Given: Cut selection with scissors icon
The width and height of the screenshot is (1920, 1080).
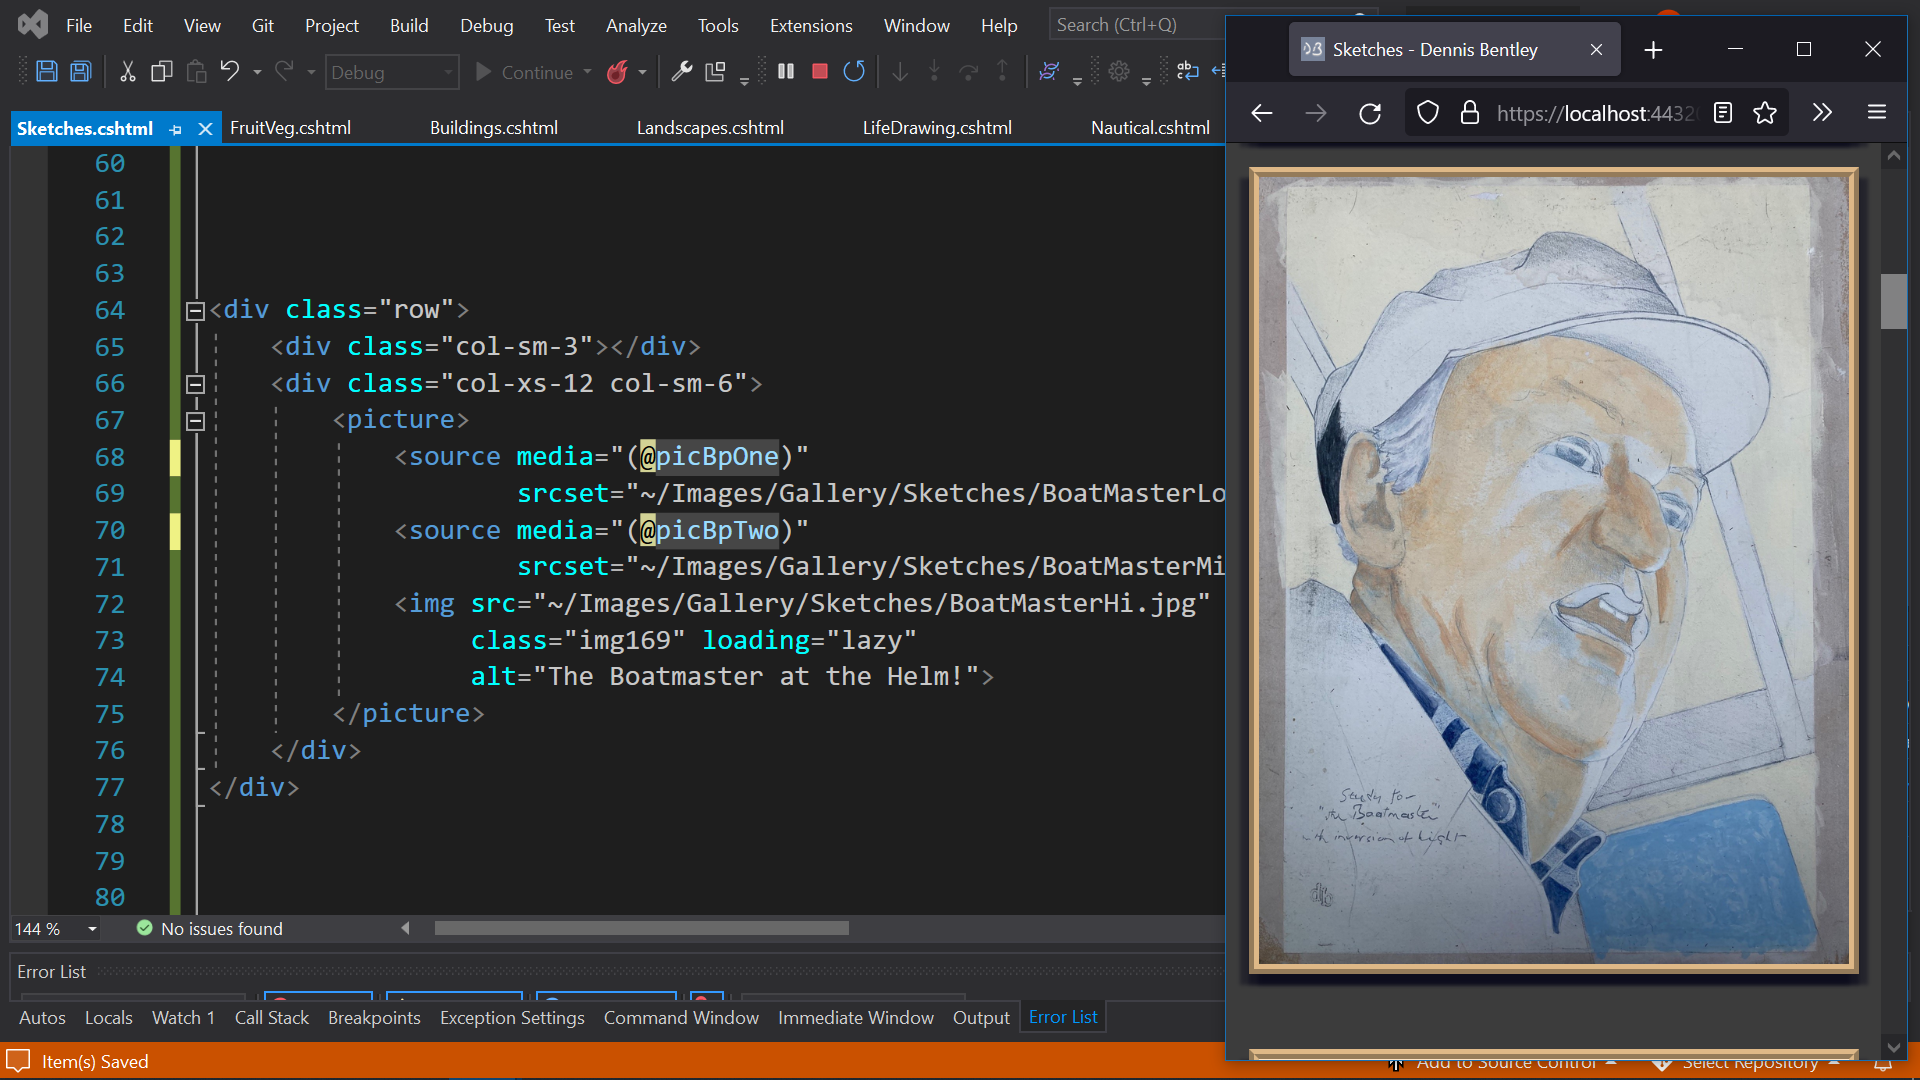Looking at the screenshot, I should [x=127, y=72].
